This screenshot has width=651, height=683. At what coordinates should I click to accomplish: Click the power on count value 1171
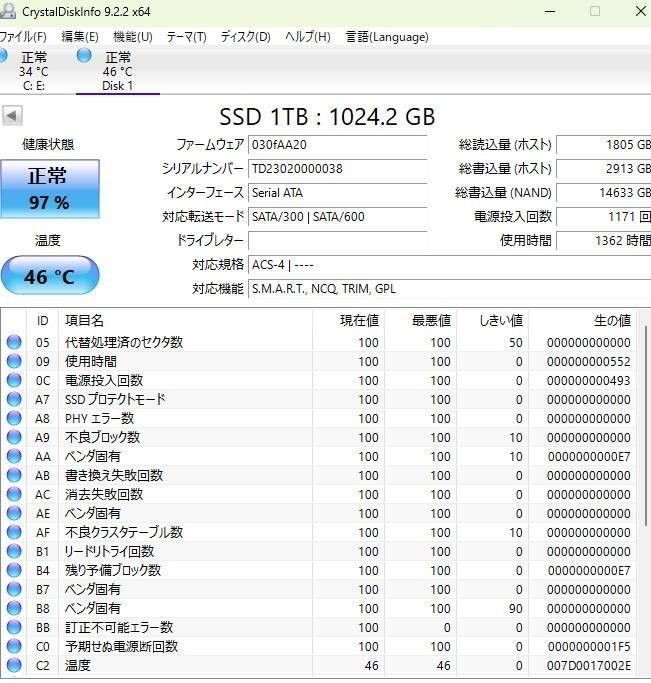point(604,216)
